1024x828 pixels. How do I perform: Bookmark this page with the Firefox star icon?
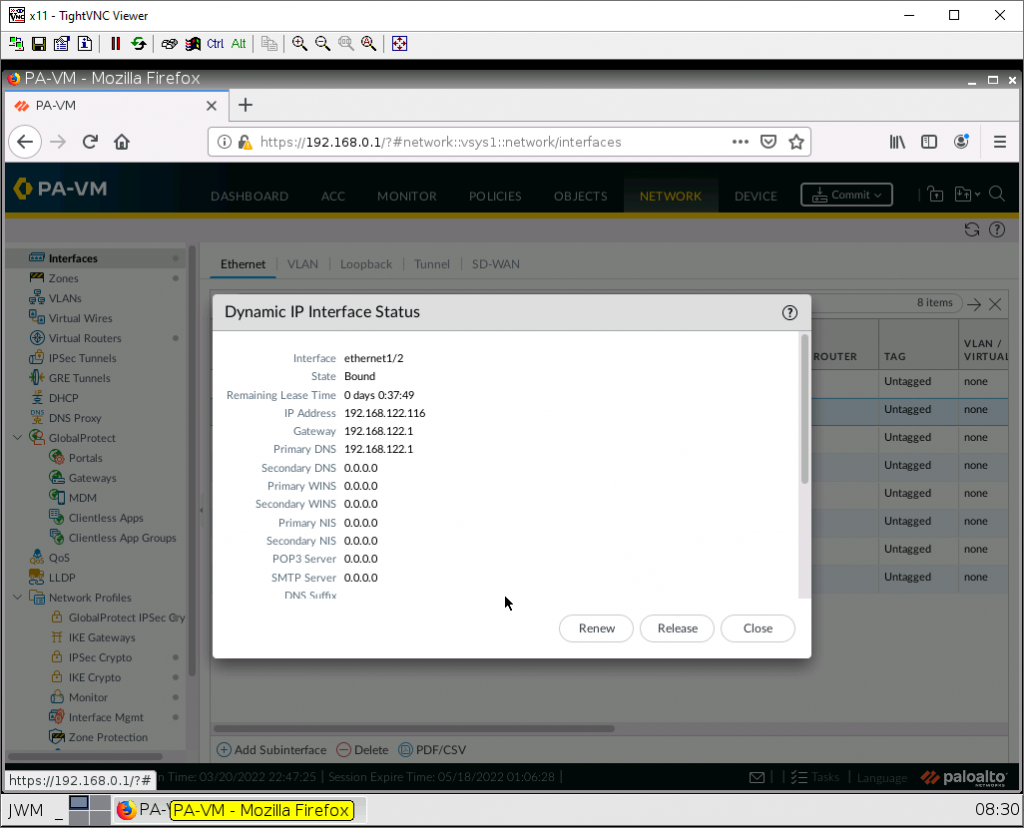pos(797,142)
